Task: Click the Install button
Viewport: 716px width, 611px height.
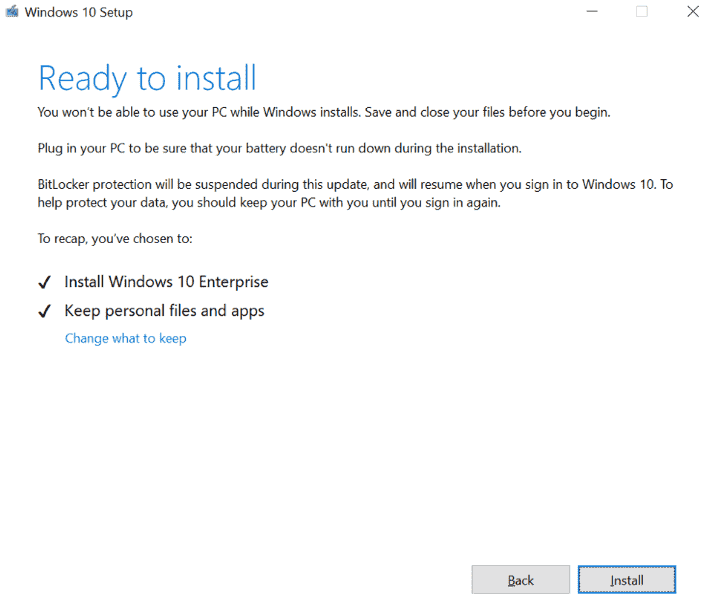Action: [x=626, y=579]
